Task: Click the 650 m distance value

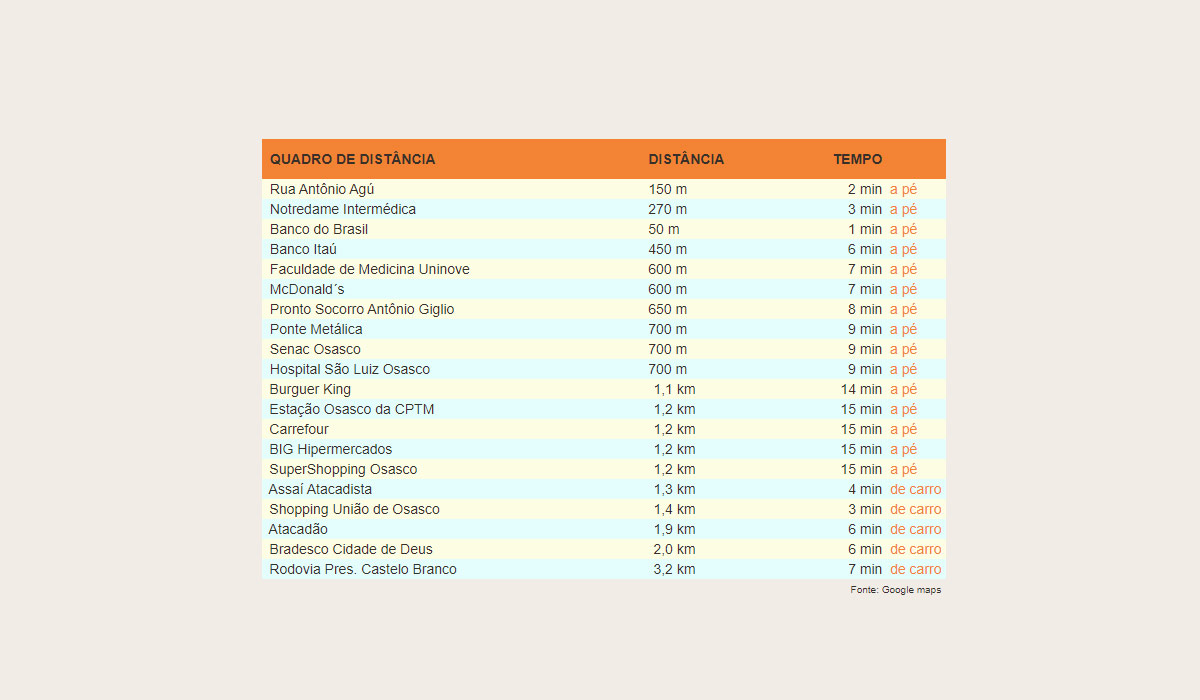Action: point(668,309)
